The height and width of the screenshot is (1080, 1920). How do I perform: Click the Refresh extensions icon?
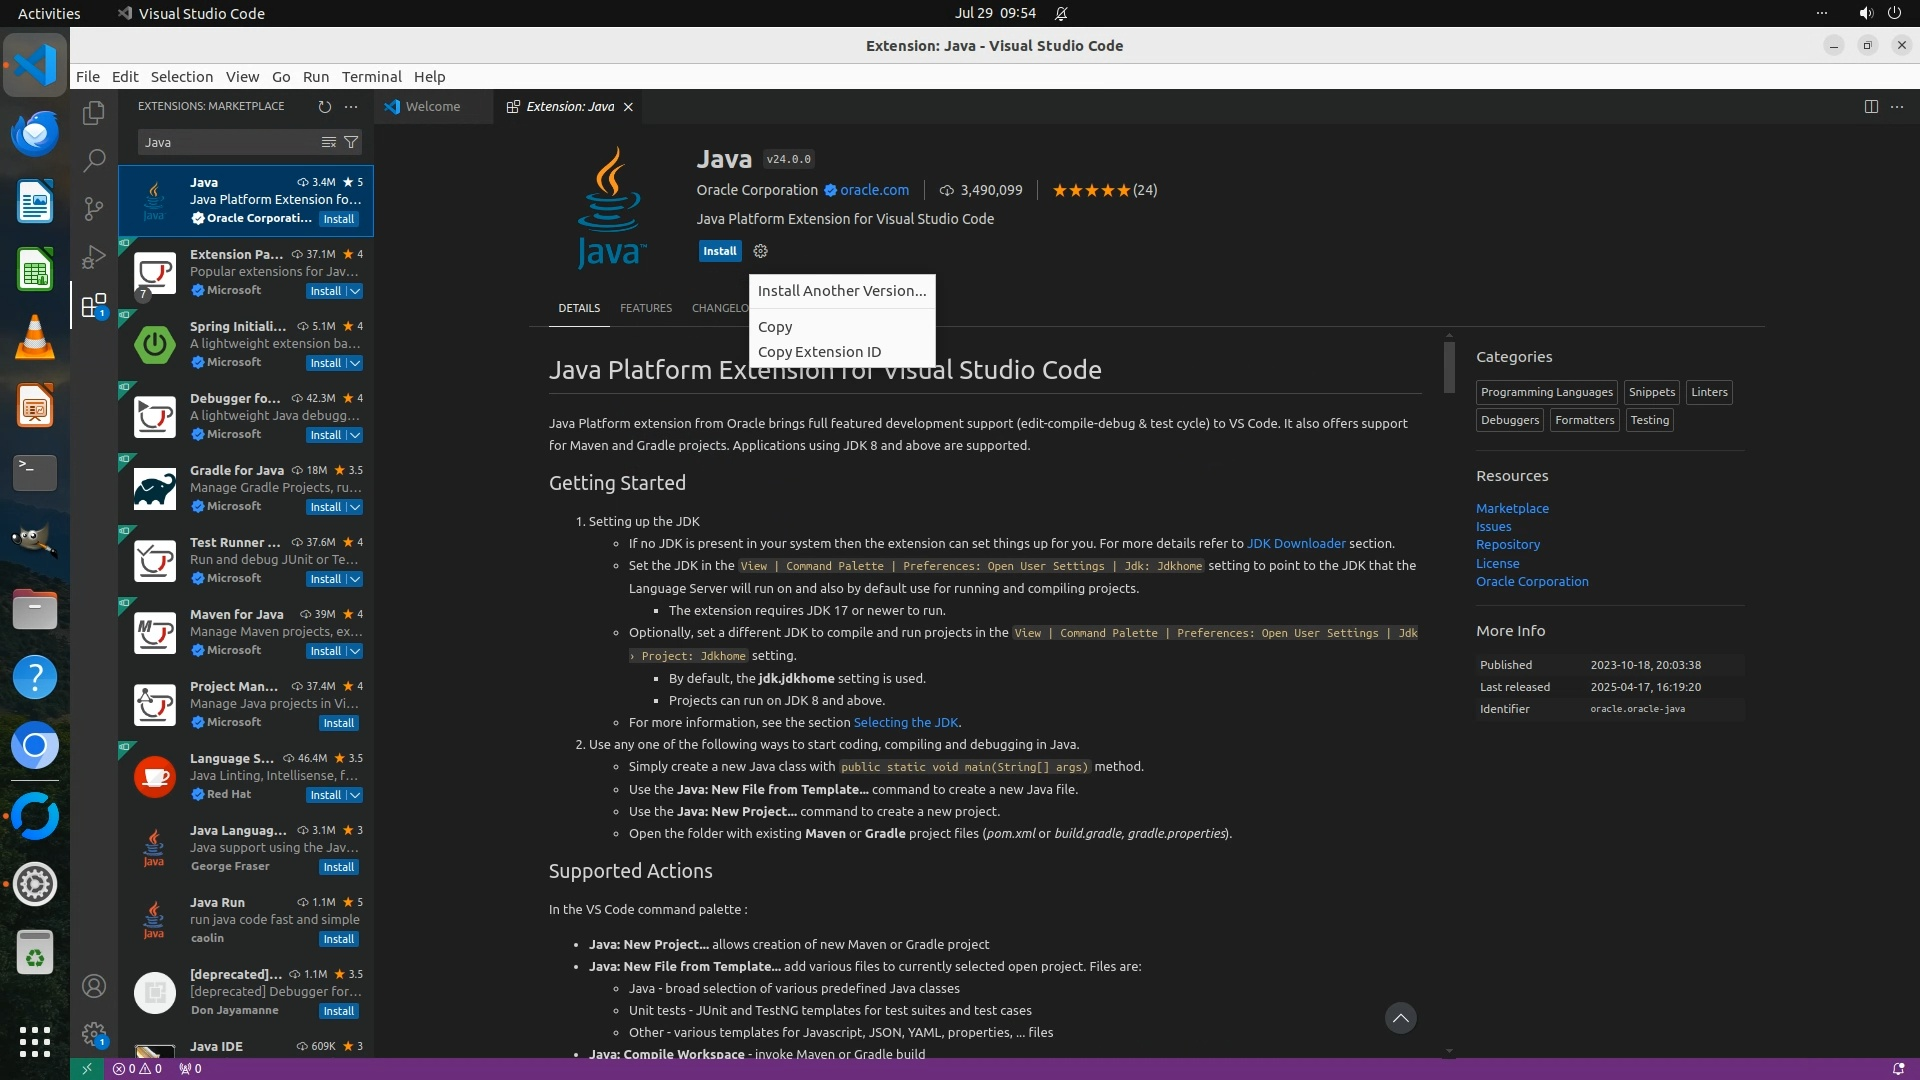coord(324,106)
